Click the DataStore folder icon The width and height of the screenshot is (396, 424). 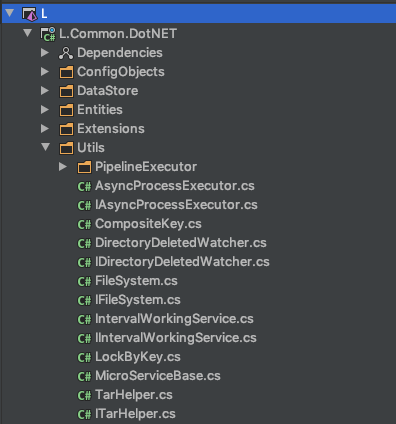(x=66, y=91)
